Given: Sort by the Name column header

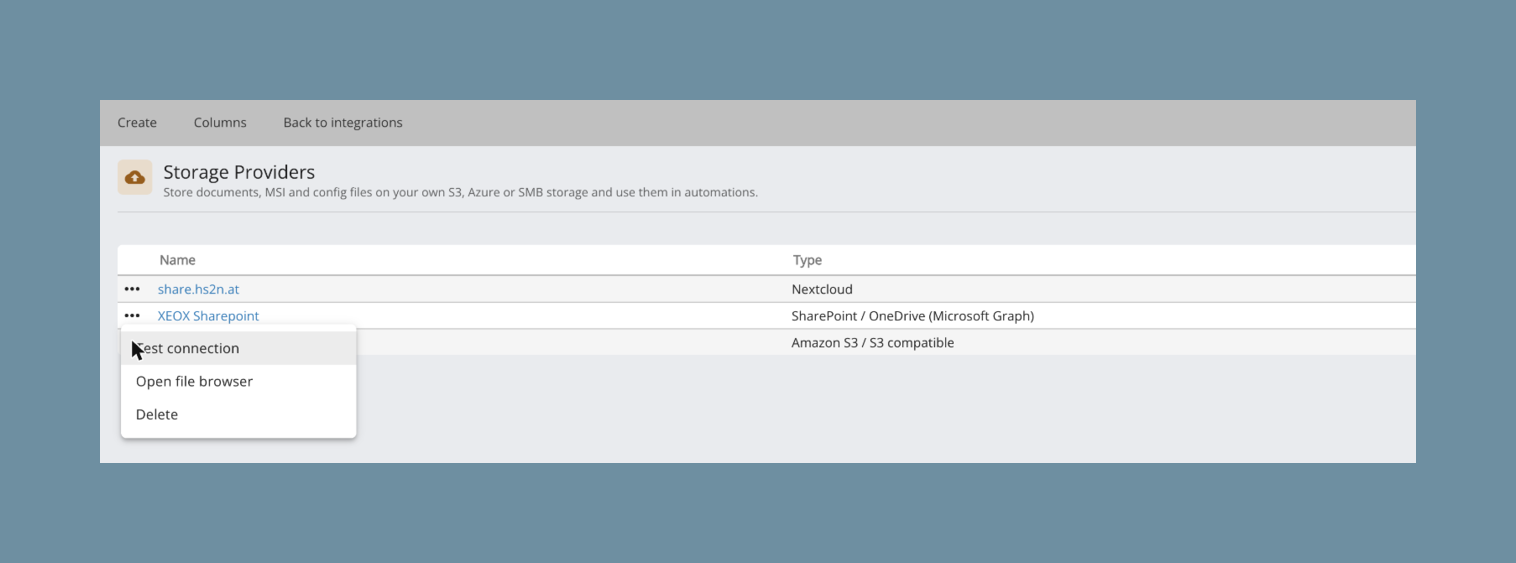Looking at the screenshot, I should tap(178, 260).
